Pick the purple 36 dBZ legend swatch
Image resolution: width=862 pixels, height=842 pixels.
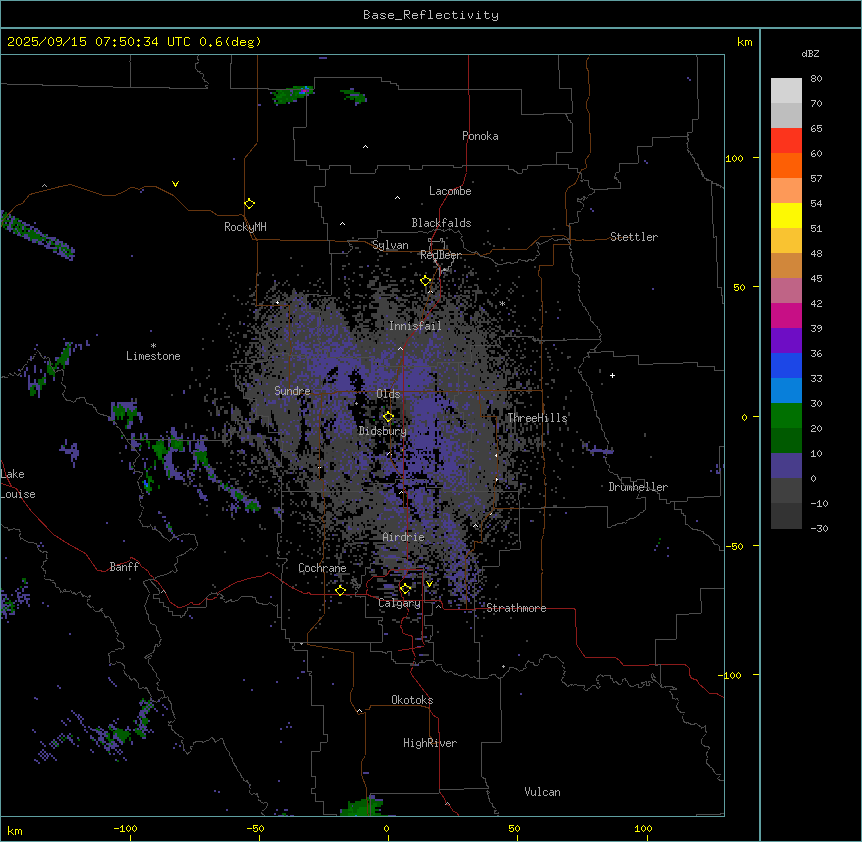[786, 341]
